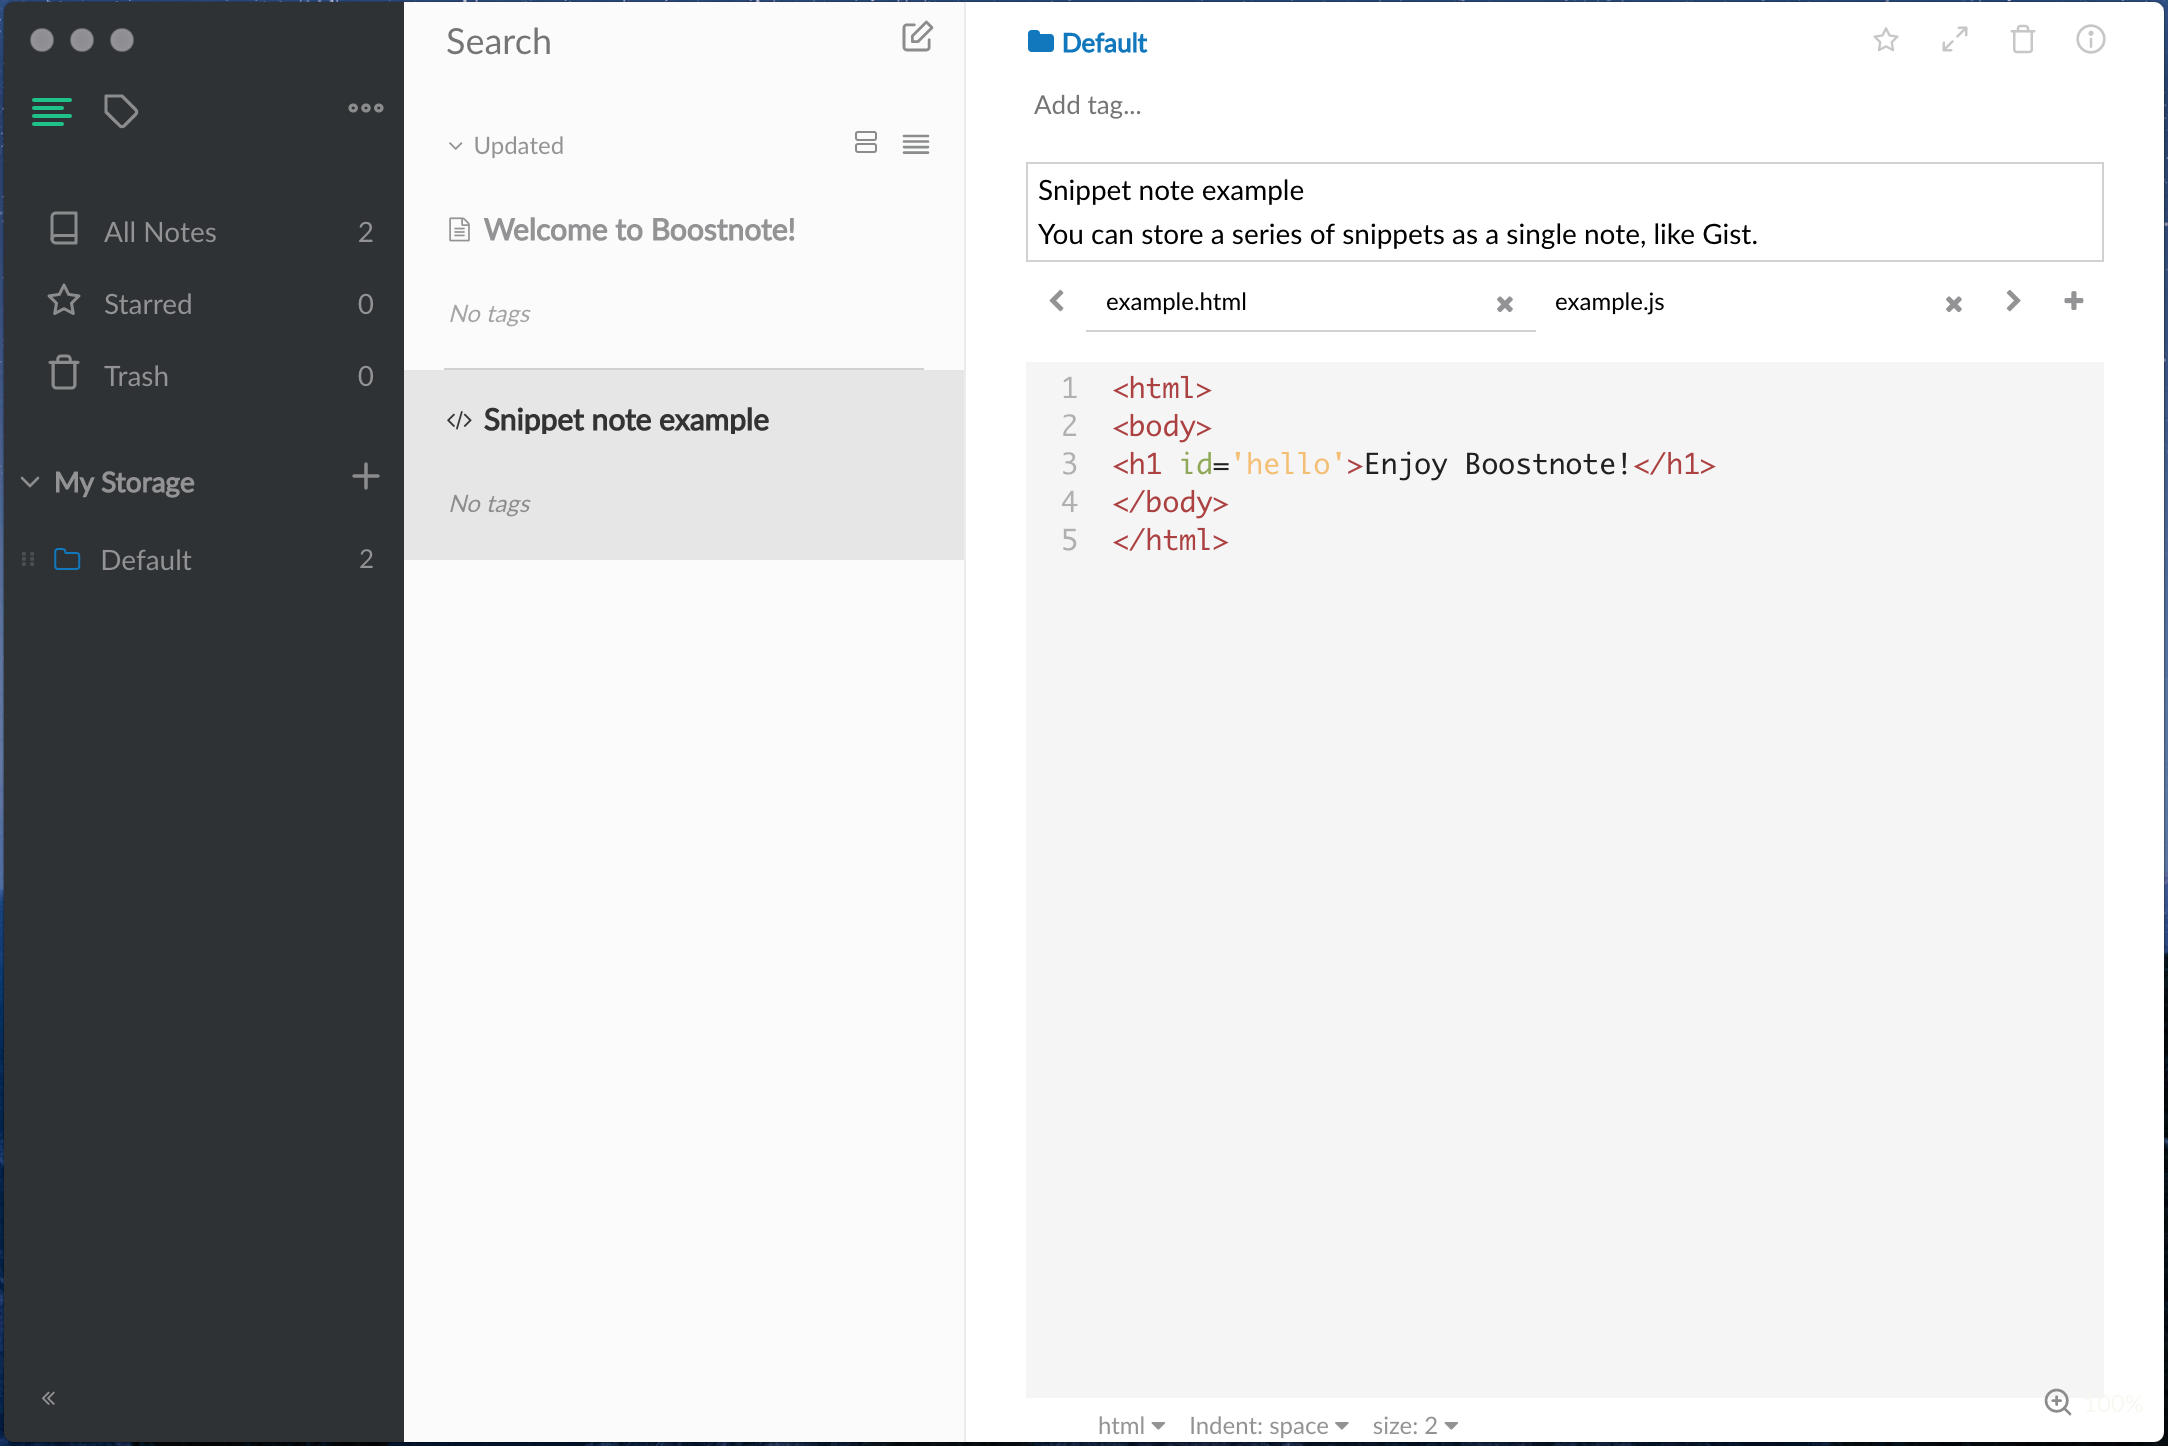Switch to the example.js snippet tab

[1609, 302]
